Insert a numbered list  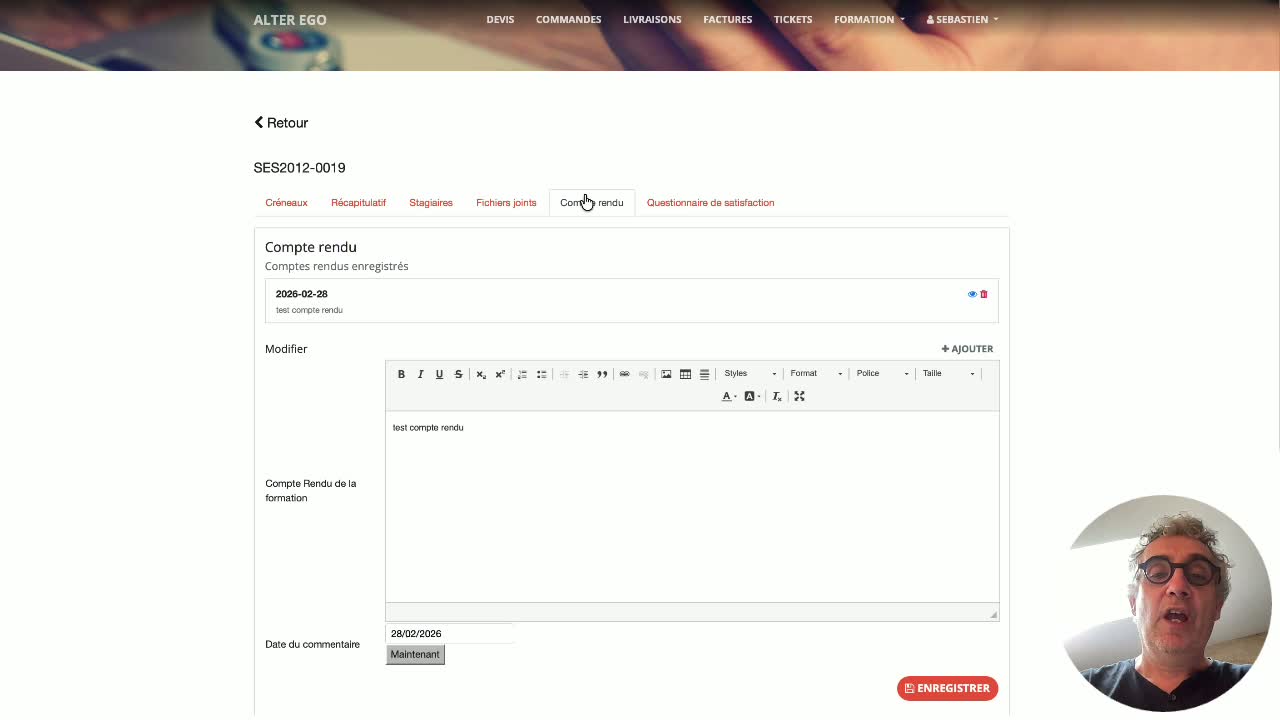(522, 374)
